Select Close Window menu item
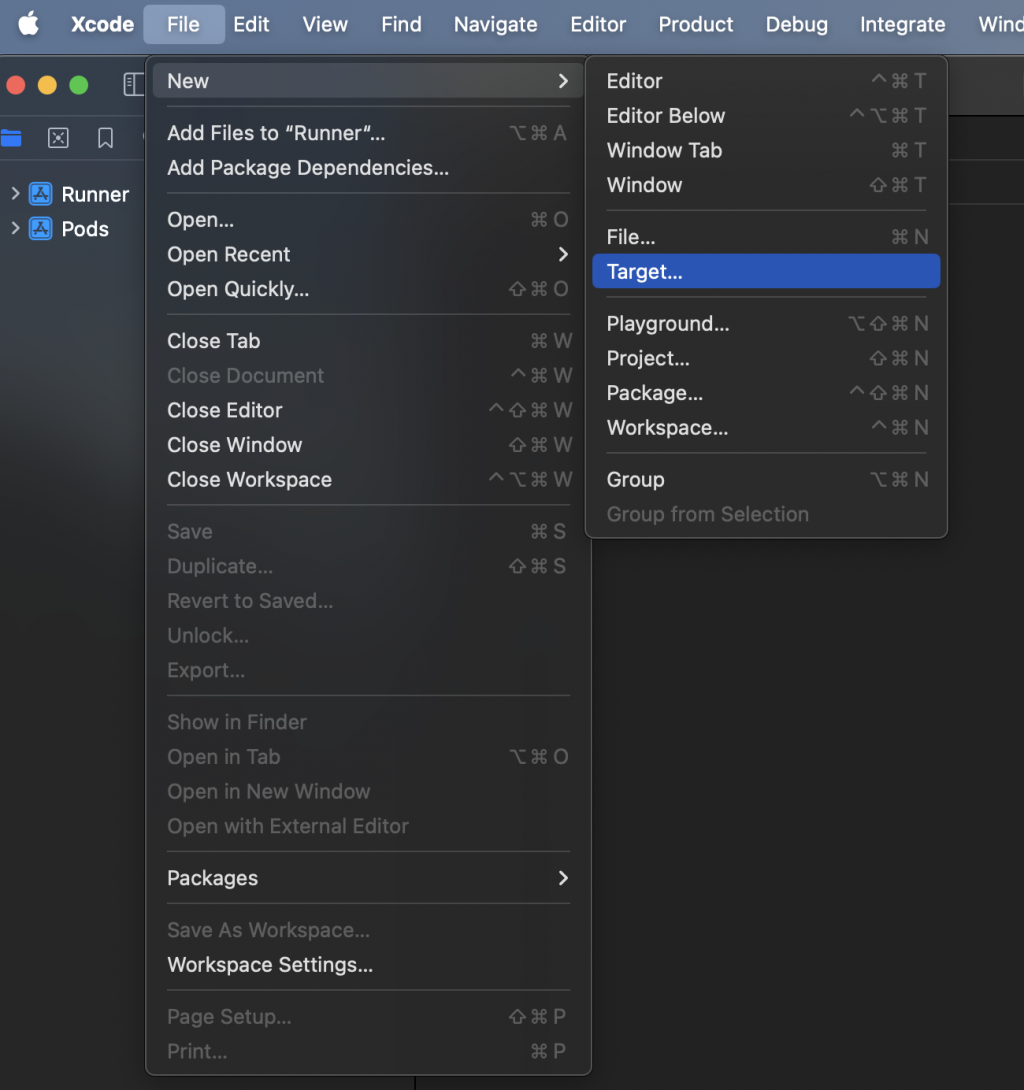Screen dimensions: 1024x1090 tap(368, 445)
